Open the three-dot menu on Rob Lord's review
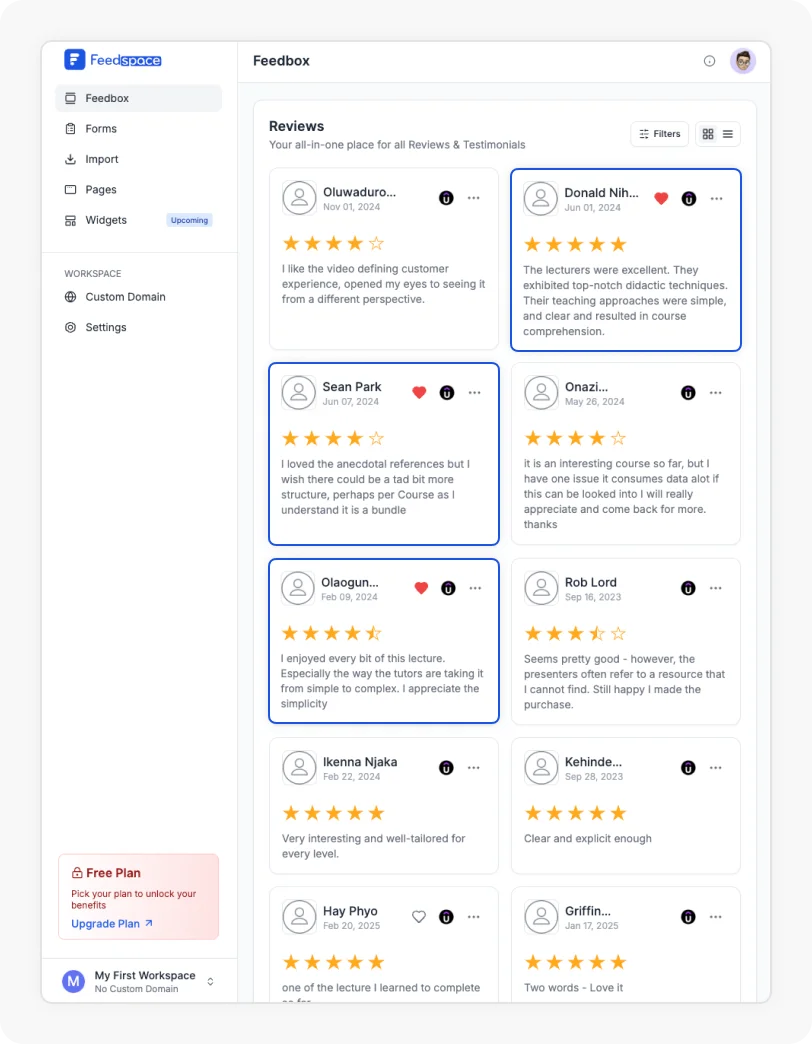Image resolution: width=812 pixels, height=1044 pixels. click(x=716, y=588)
